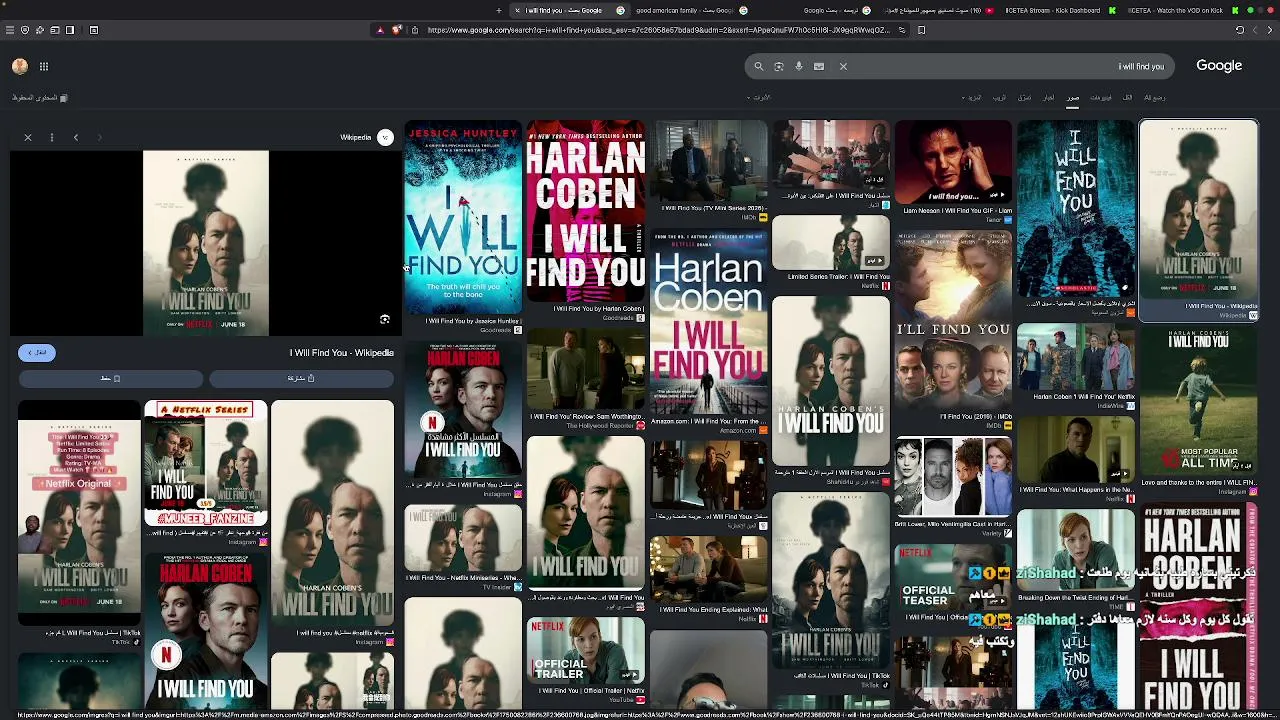Open the saved content link with bookmark icon
Screen dimensions: 1280x720
[x=40, y=98]
